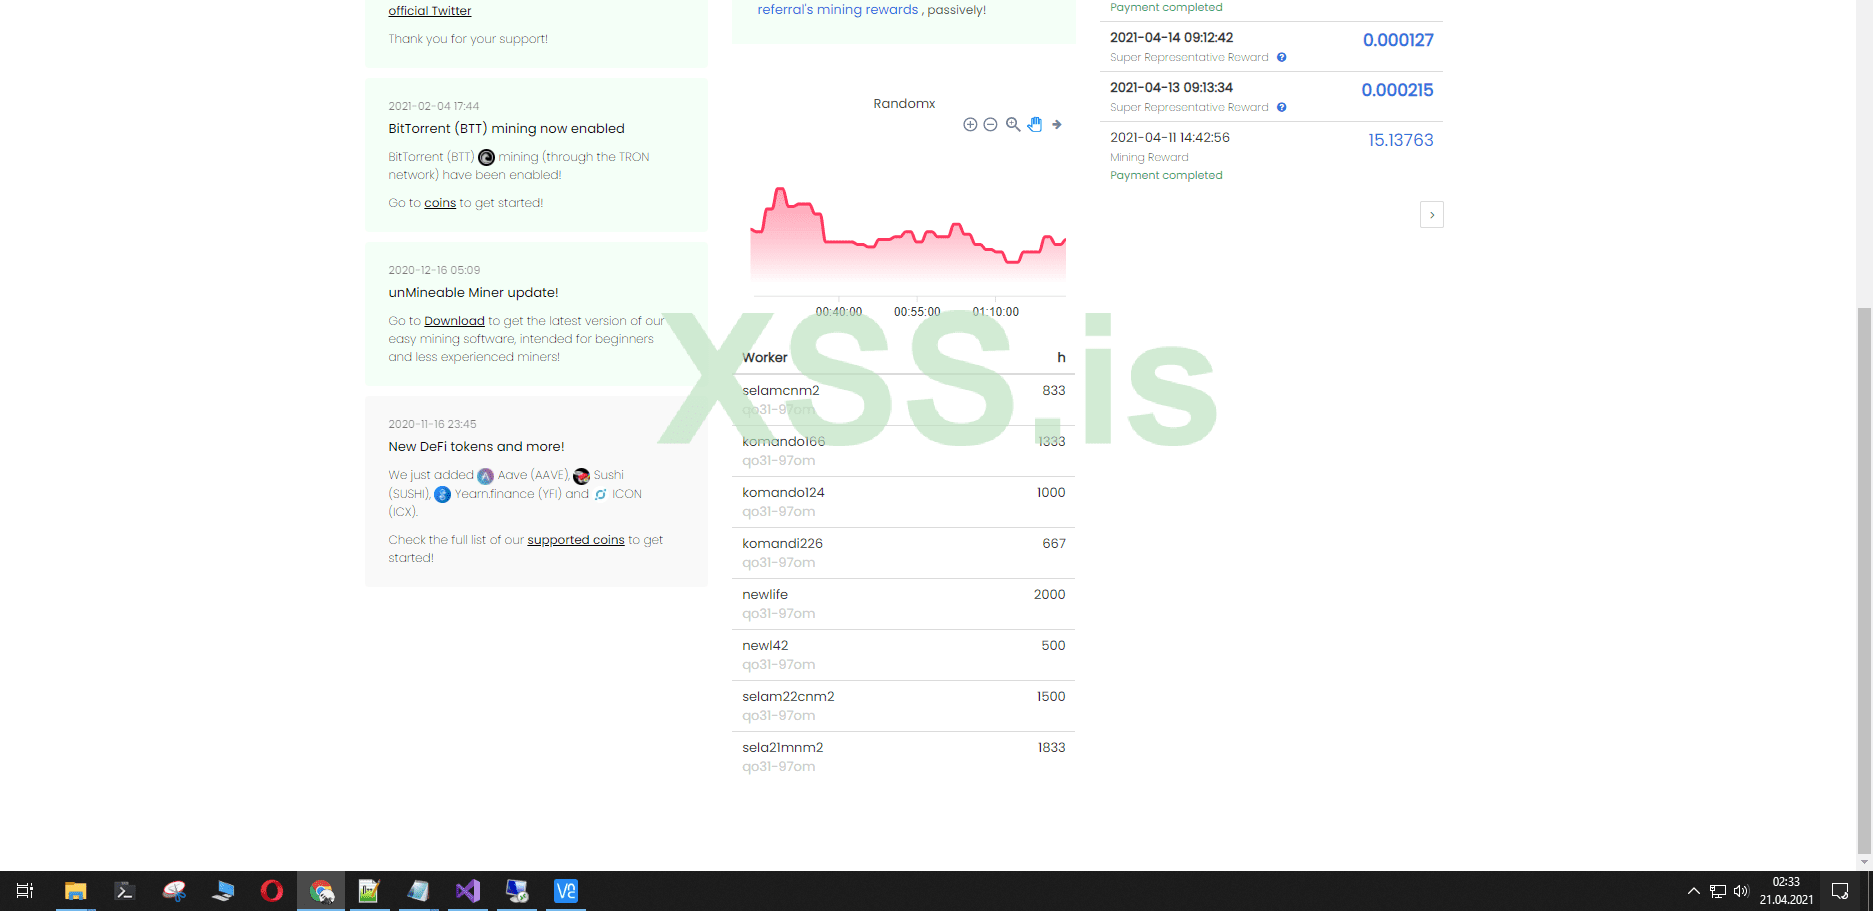Open the Download link in miner update
This screenshot has width=1873, height=911.
pos(454,321)
